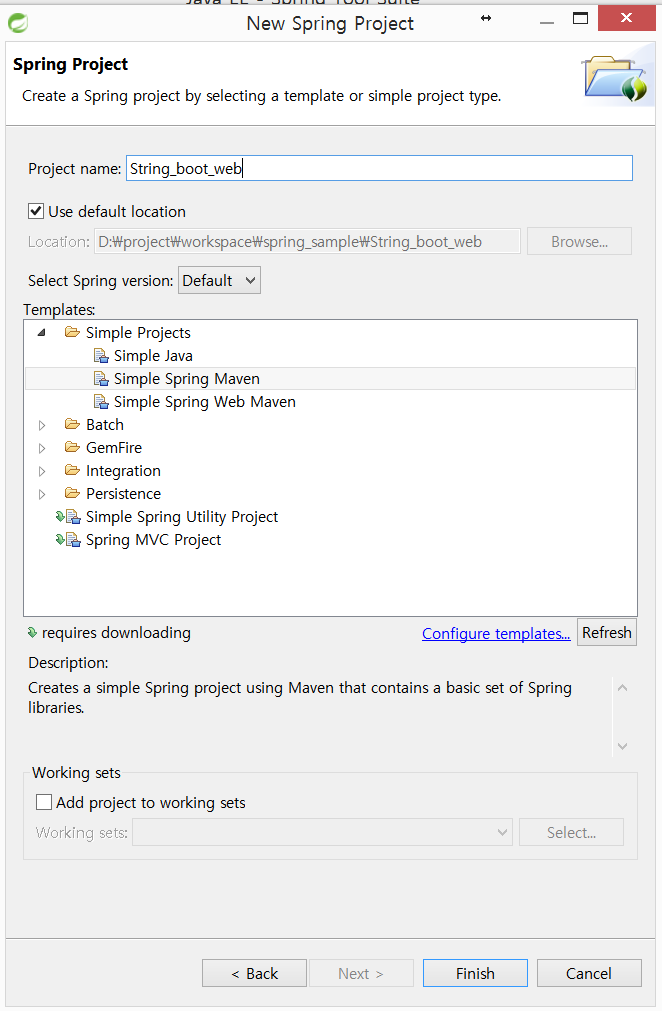Expand the Persistence folder arrow

[42, 495]
